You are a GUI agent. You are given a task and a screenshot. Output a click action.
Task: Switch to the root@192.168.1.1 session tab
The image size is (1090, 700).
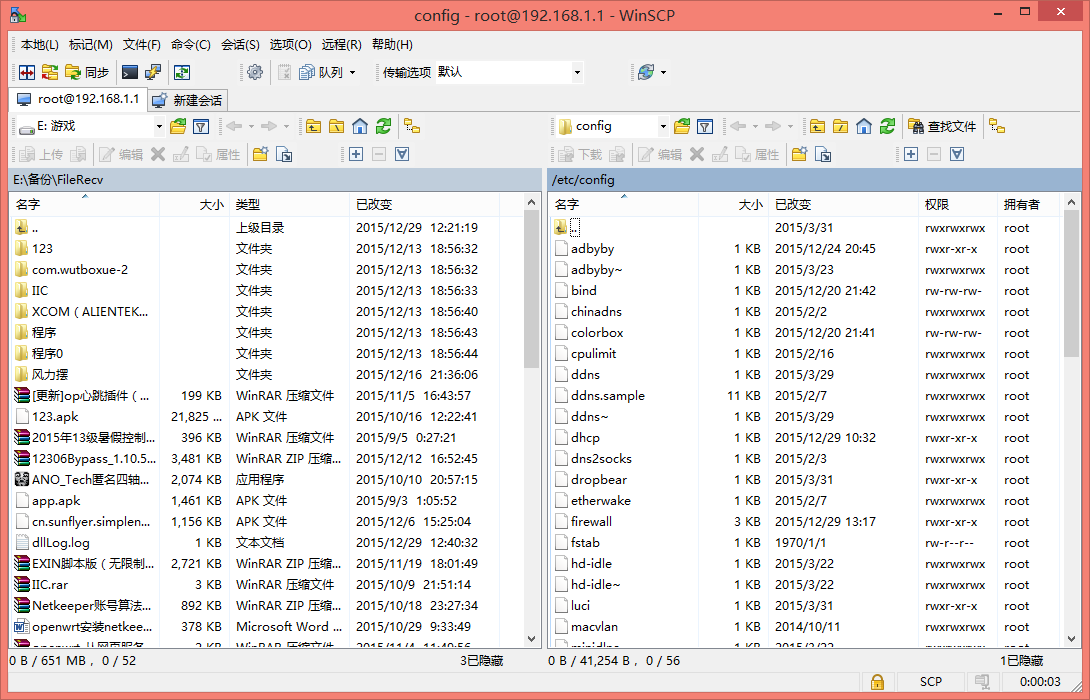pos(78,99)
